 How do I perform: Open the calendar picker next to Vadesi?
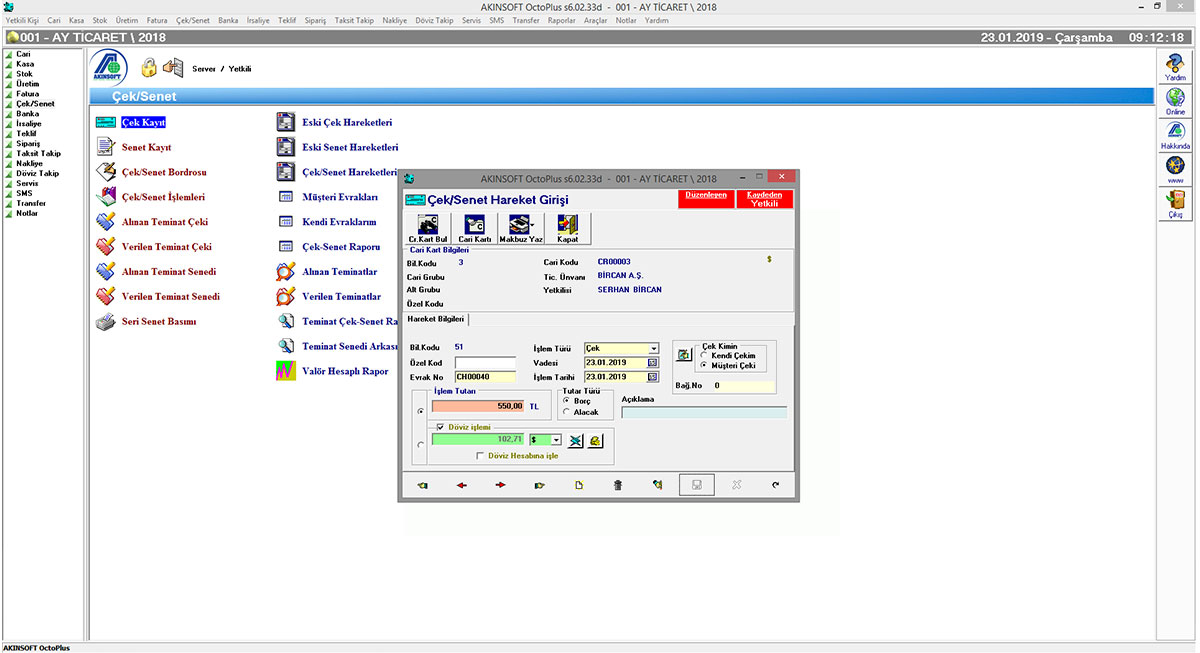653,363
